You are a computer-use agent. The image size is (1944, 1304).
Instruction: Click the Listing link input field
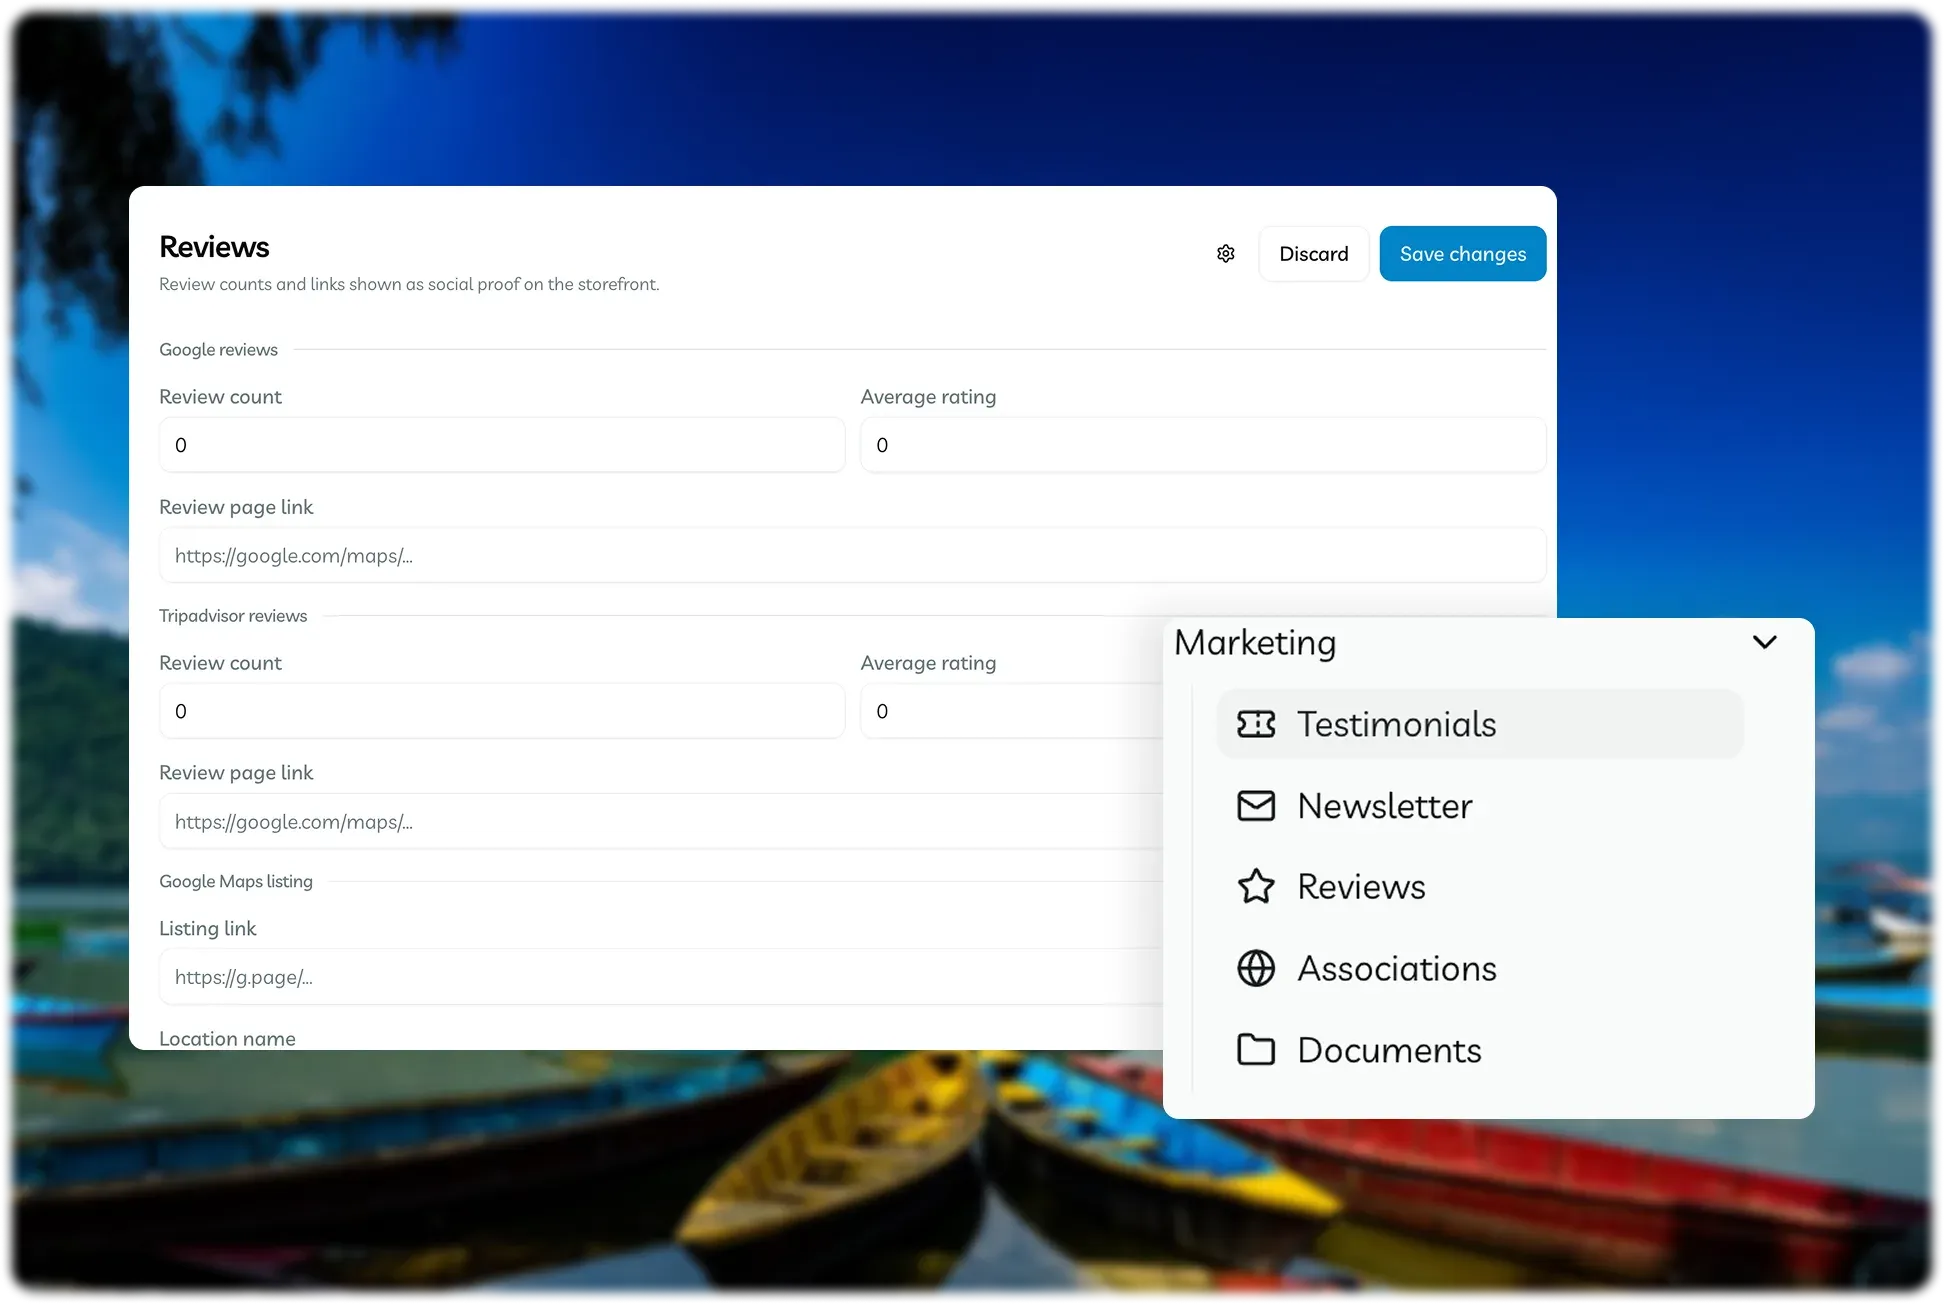[x=661, y=977]
